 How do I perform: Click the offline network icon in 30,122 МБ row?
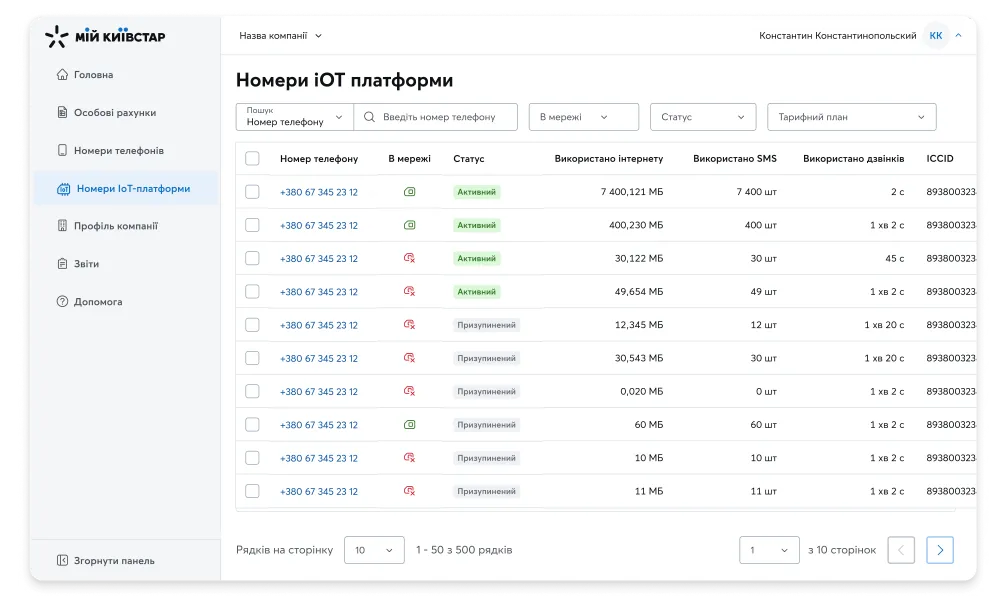(x=409, y=258)
